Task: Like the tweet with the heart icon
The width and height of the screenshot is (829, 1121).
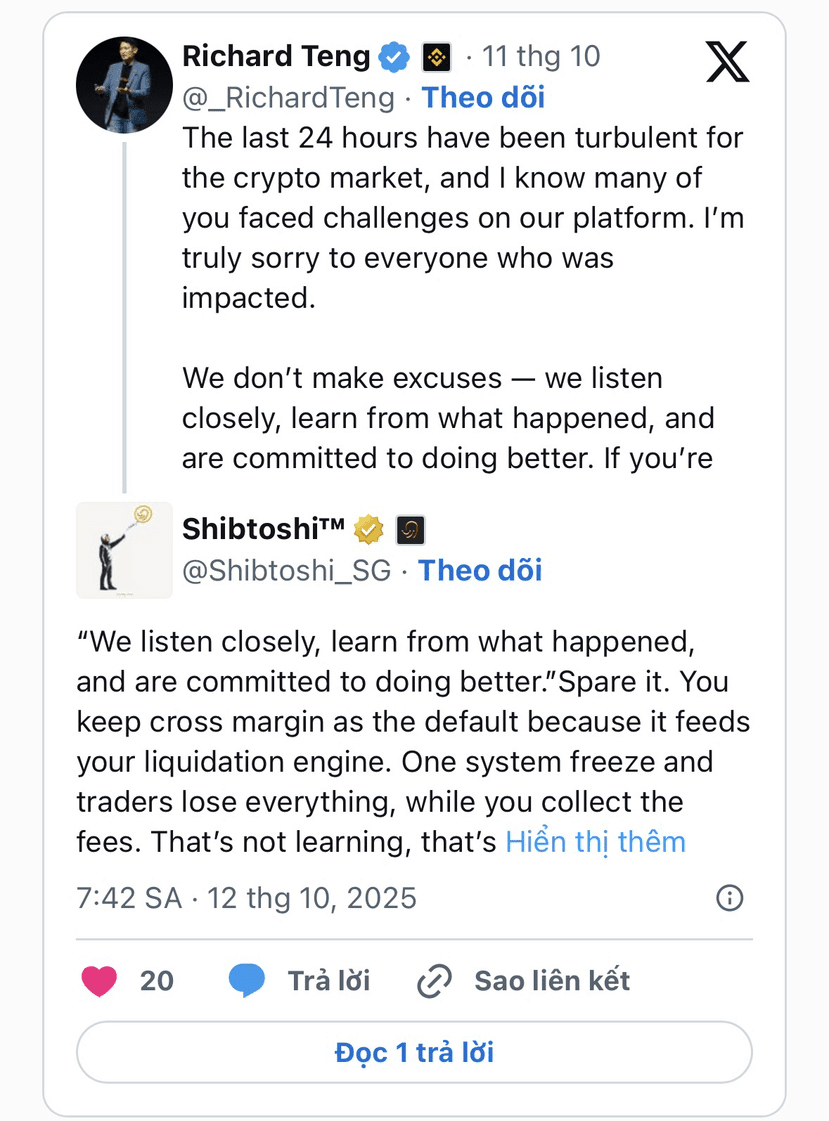Action: pos(99,981)
